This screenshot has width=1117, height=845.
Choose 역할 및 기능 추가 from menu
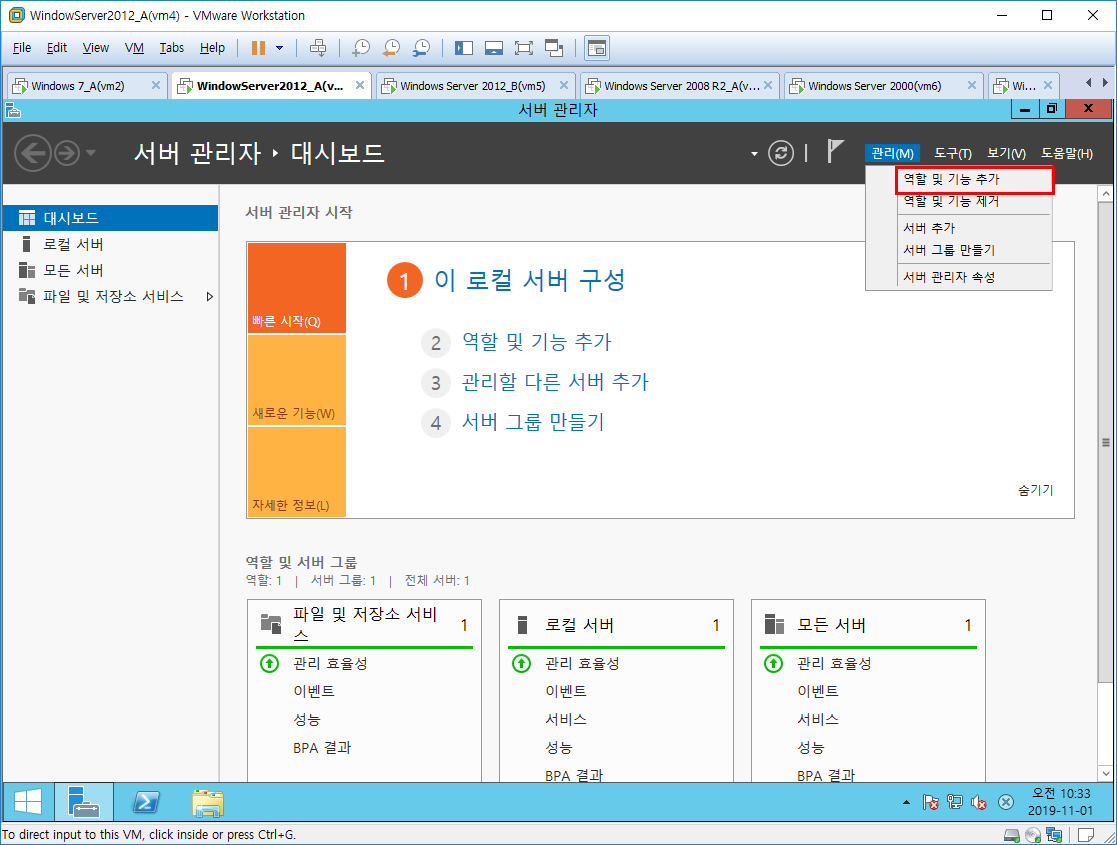(974, 180)
